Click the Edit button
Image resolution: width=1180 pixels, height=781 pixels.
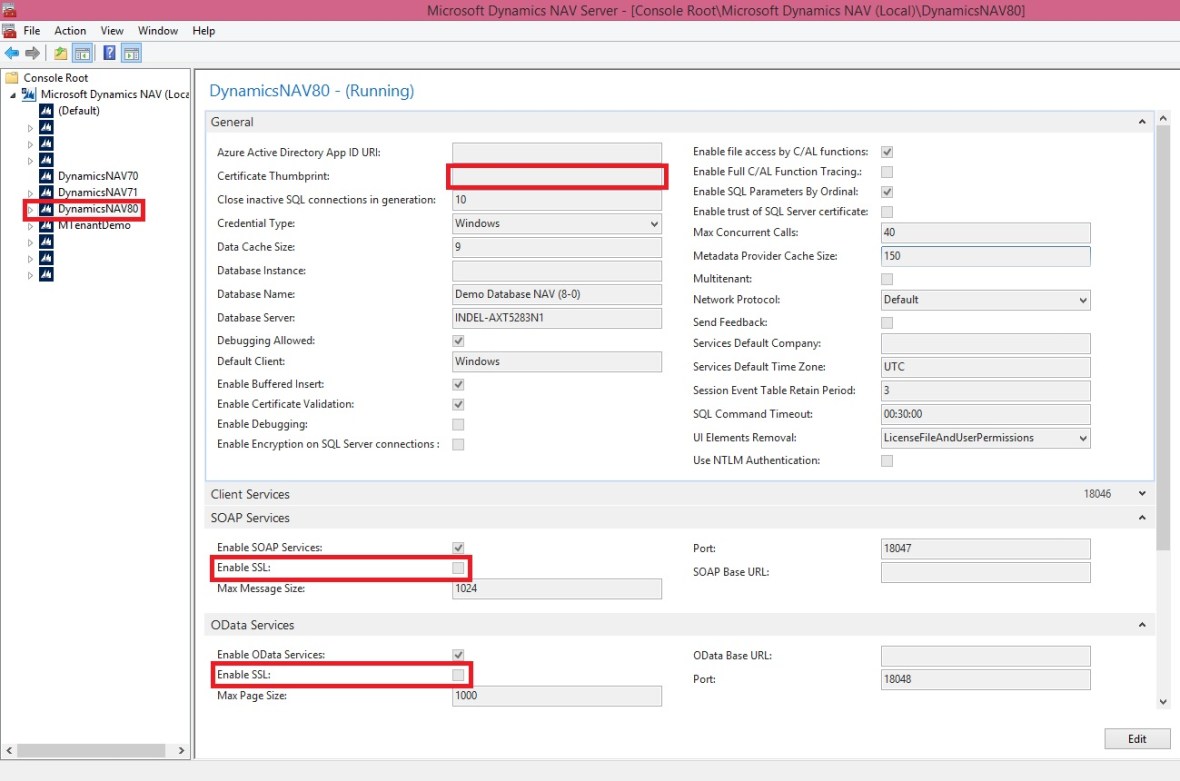click(x=1137, y=739)
